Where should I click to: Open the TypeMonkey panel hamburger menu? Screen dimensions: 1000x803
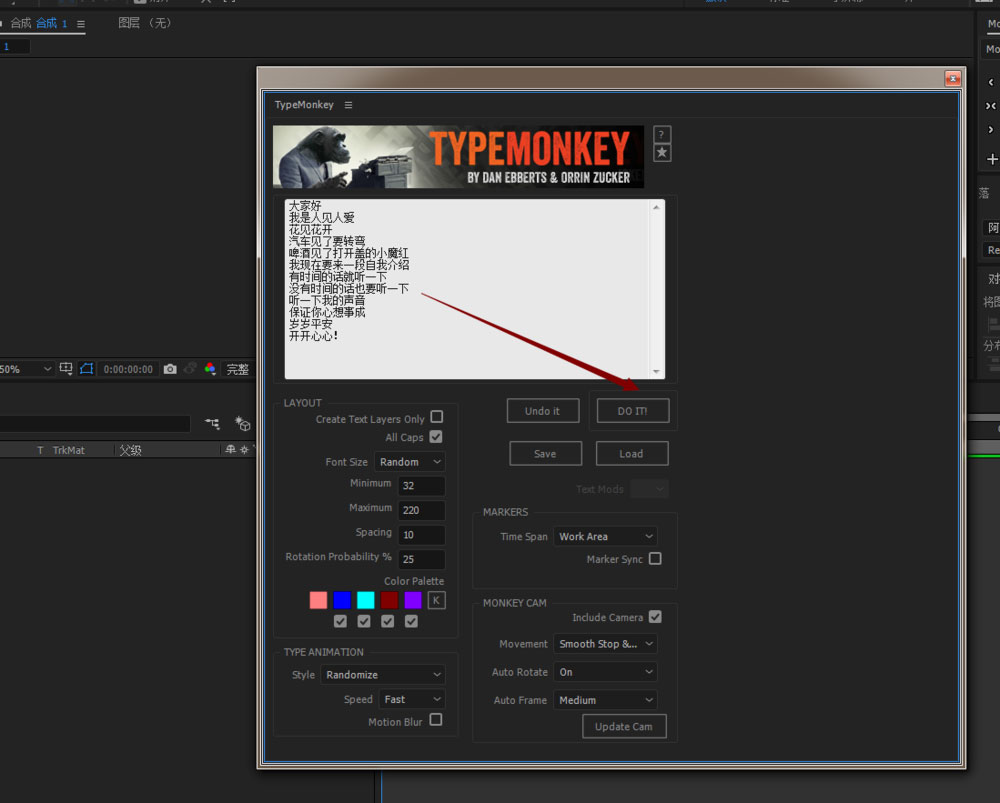click(x=348, y=105)
